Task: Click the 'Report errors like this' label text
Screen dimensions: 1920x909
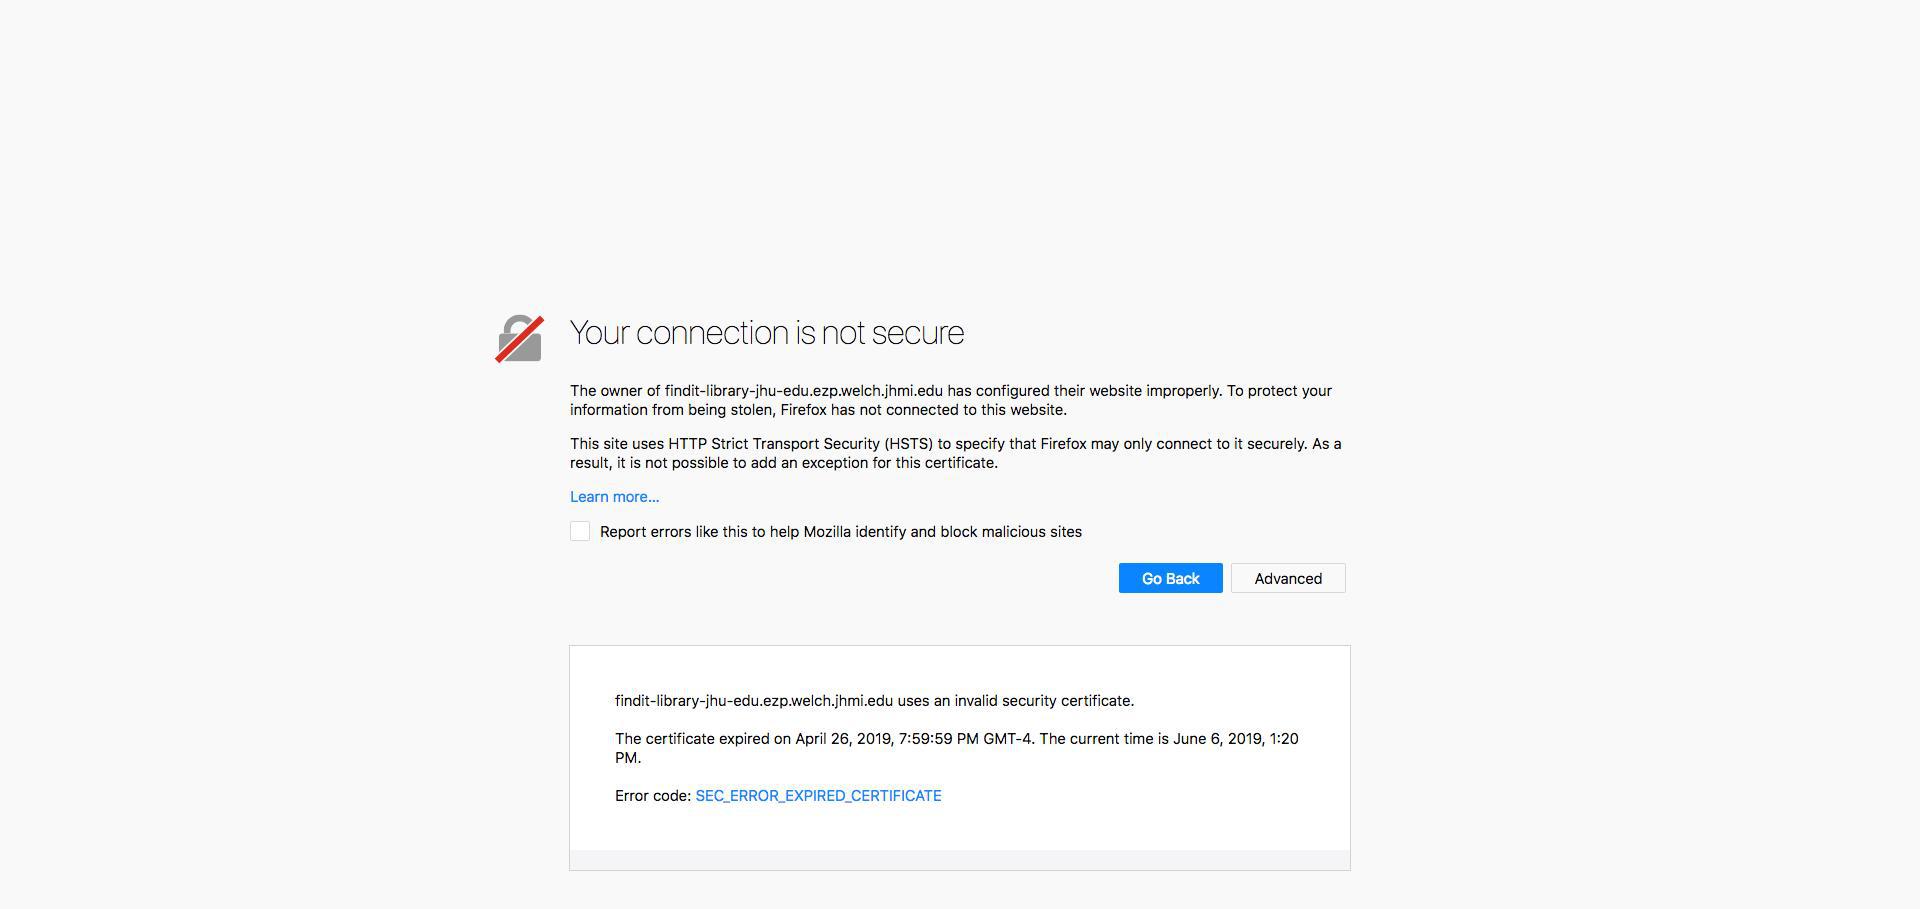Action: pyautogui.click(x=840, y=532)
